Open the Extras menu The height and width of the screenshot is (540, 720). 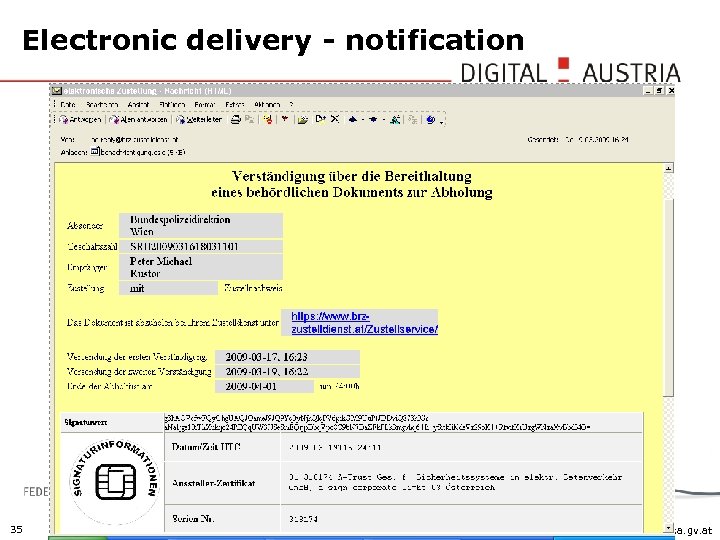click(235, 105)
